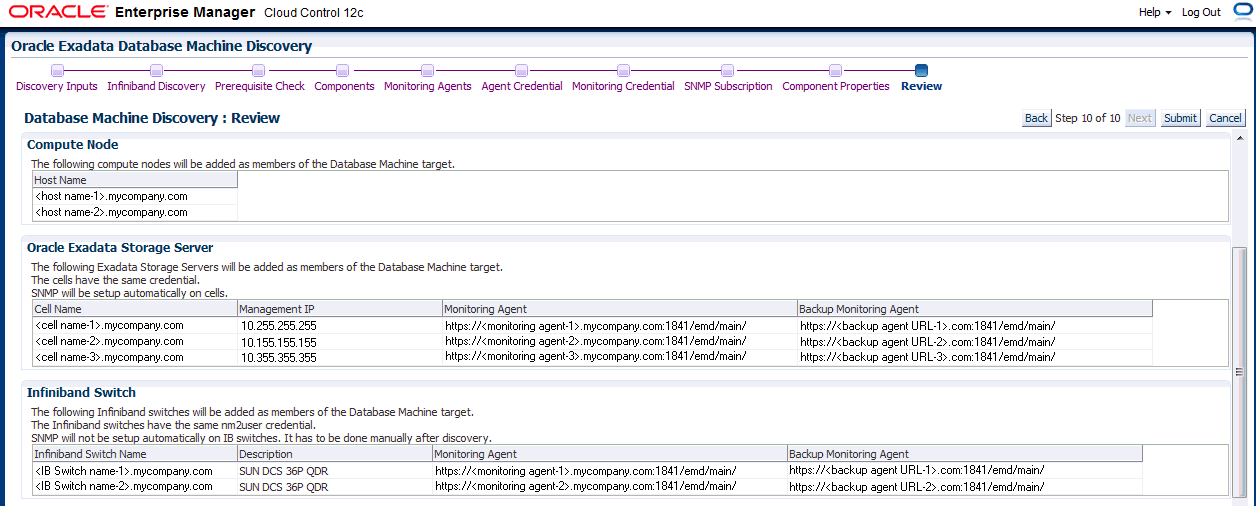Click backup agent URL-3 cell
The image size is (1256, 506).
tap(927, 357)
